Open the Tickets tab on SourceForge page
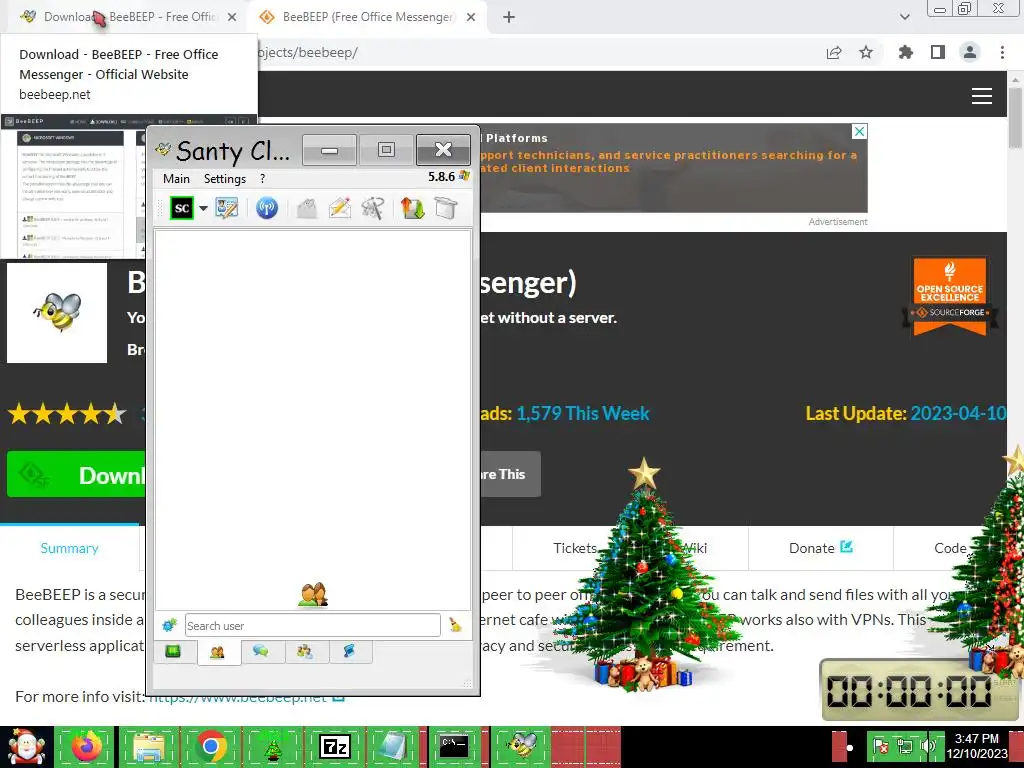Viewport: 1024px width, 768px height. point(575,549)
